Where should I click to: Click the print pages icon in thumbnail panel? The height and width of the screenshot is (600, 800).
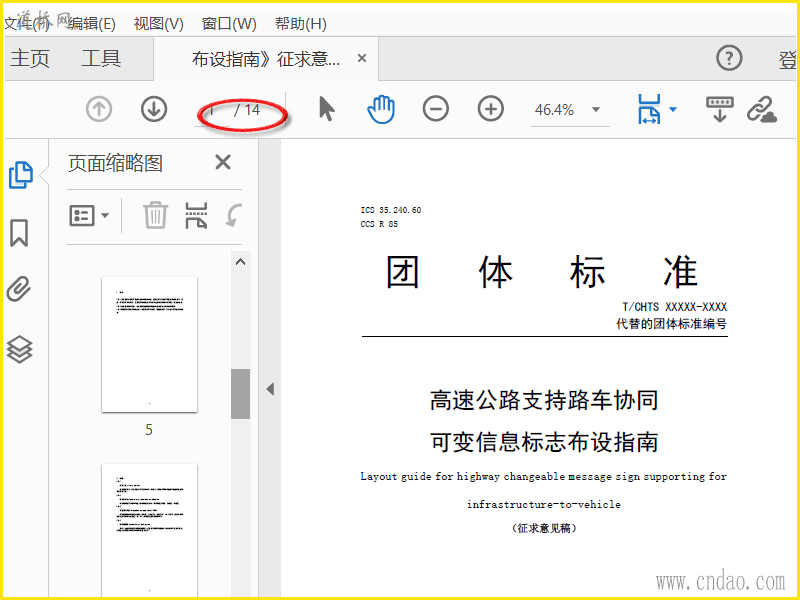[196, 215]
